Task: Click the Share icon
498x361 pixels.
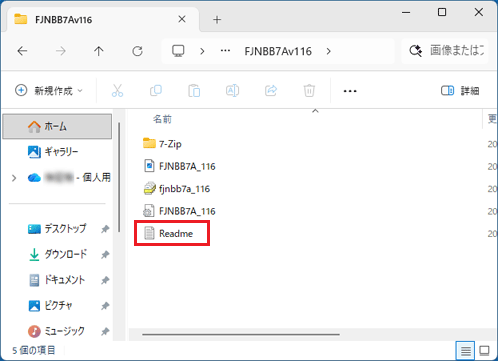Action: [x=271, y=90]
